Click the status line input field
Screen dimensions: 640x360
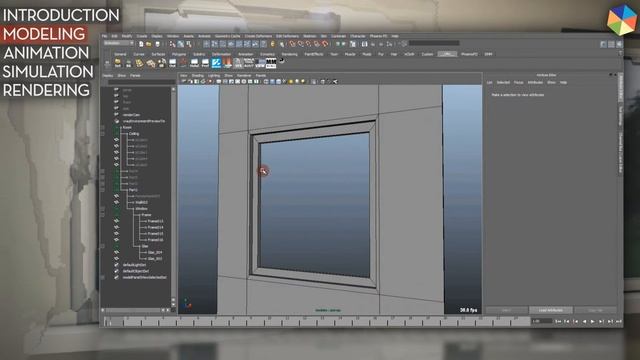434,43
